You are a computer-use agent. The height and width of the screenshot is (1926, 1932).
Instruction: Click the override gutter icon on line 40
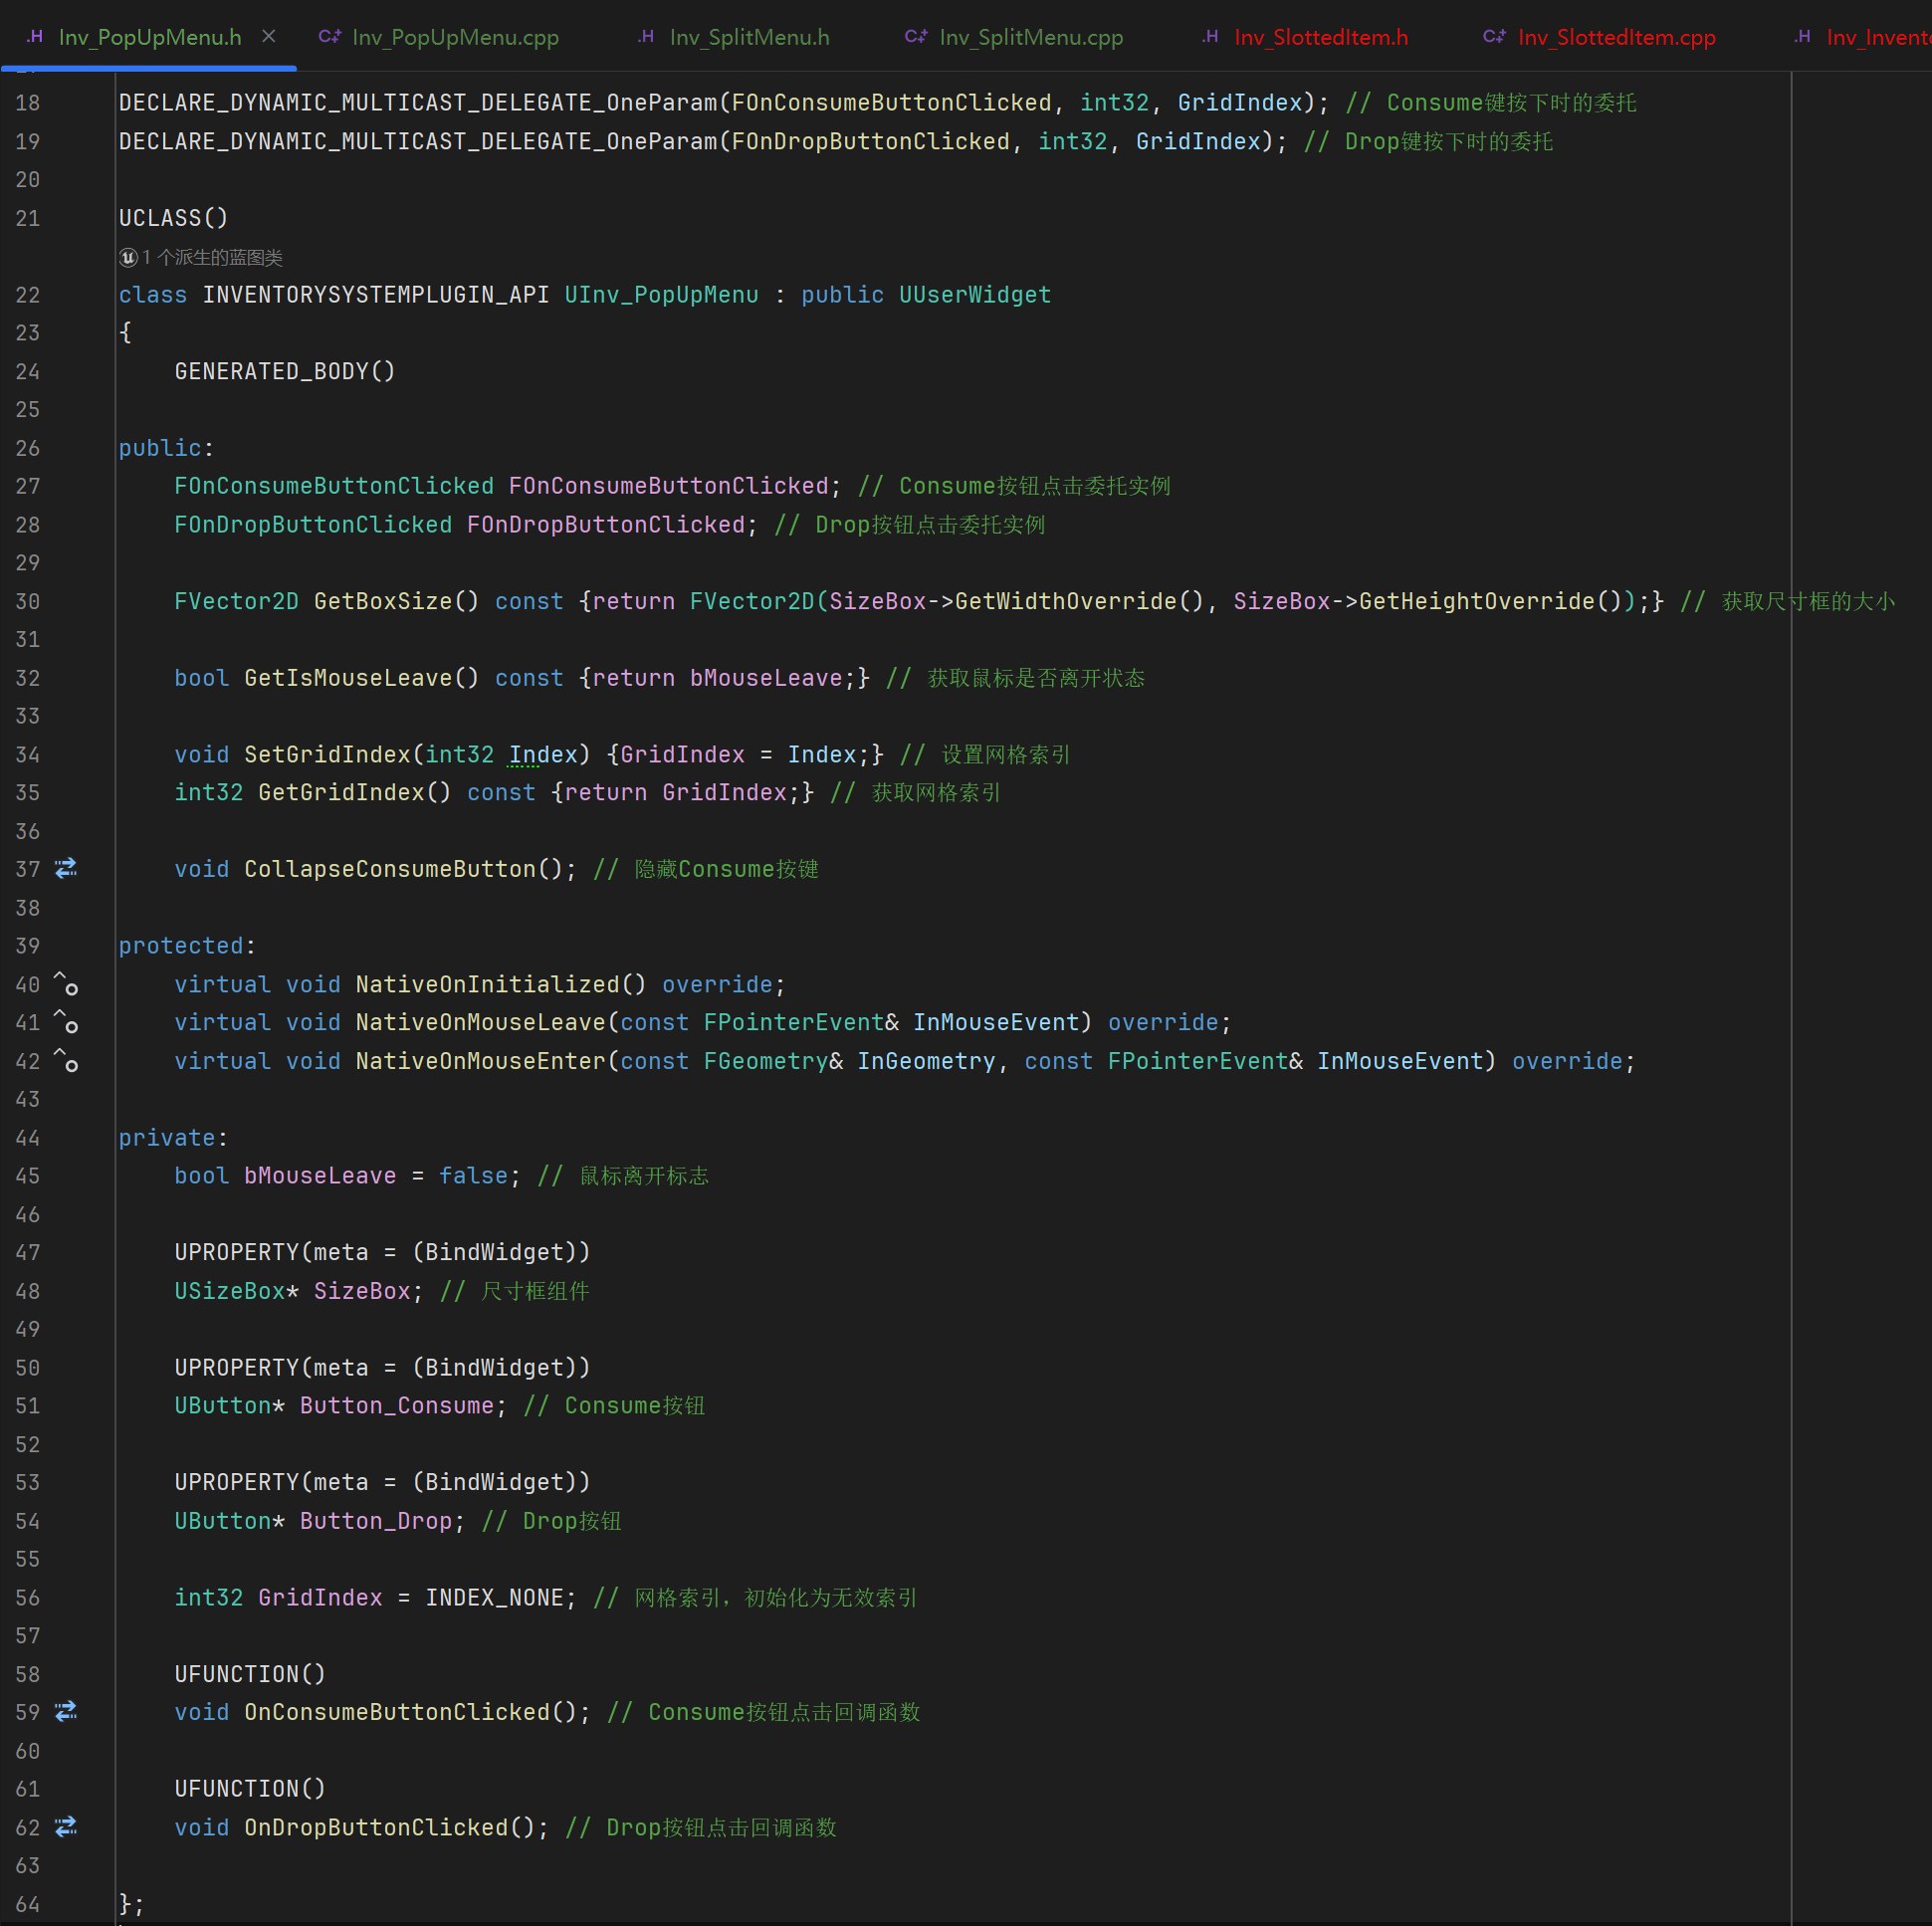tap(66, 984)
